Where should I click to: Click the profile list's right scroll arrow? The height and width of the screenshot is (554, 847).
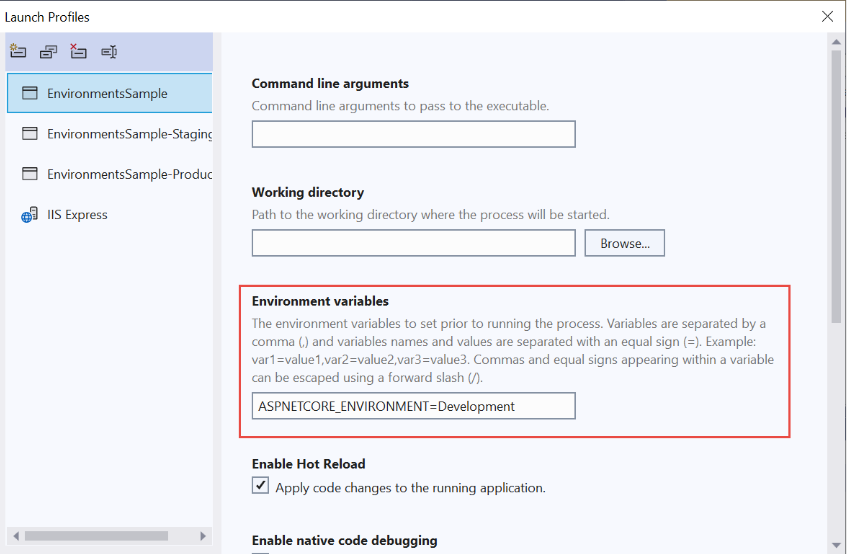click(203, 536)
